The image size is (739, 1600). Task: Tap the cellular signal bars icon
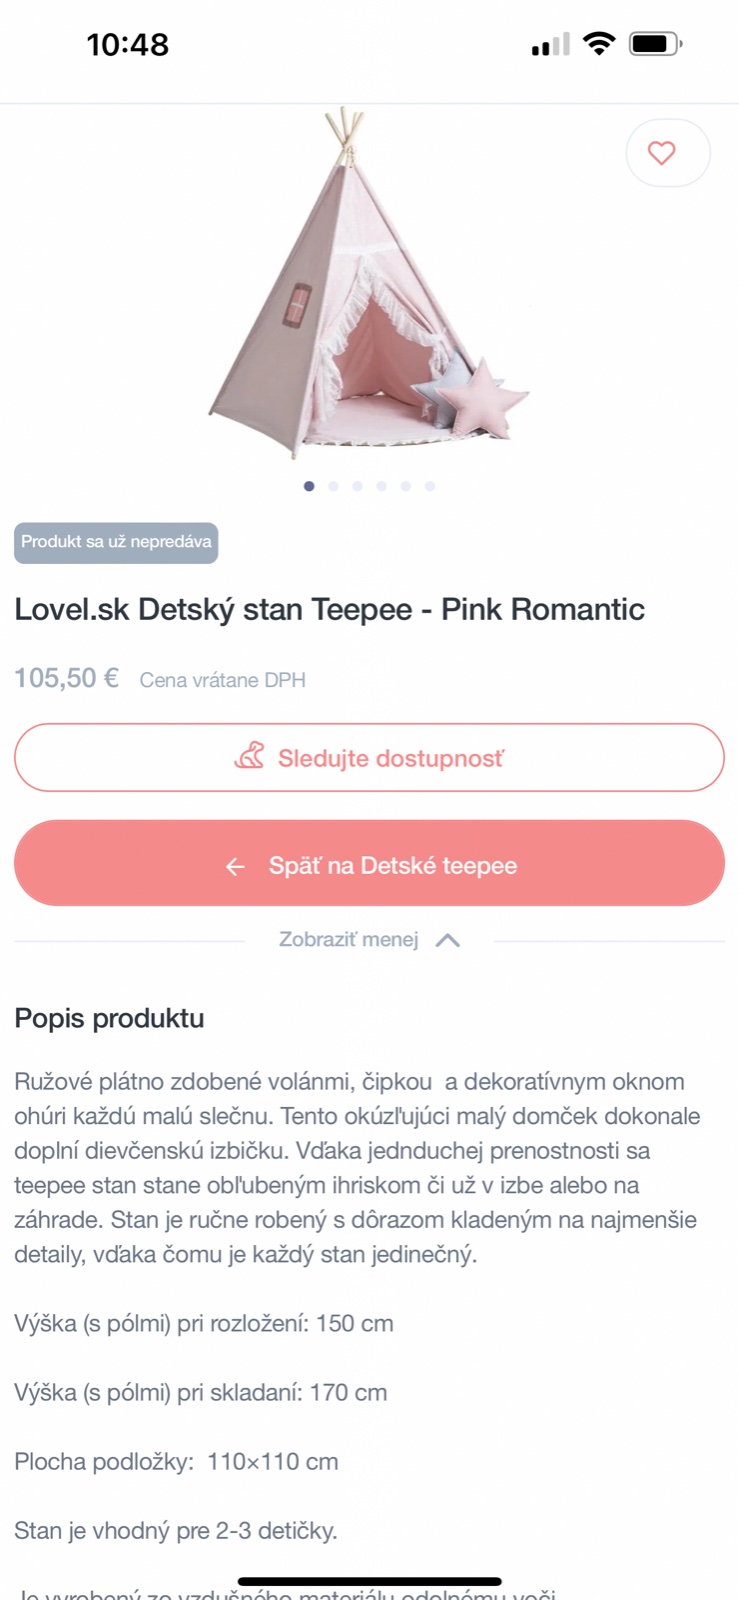tap(550, 45)
